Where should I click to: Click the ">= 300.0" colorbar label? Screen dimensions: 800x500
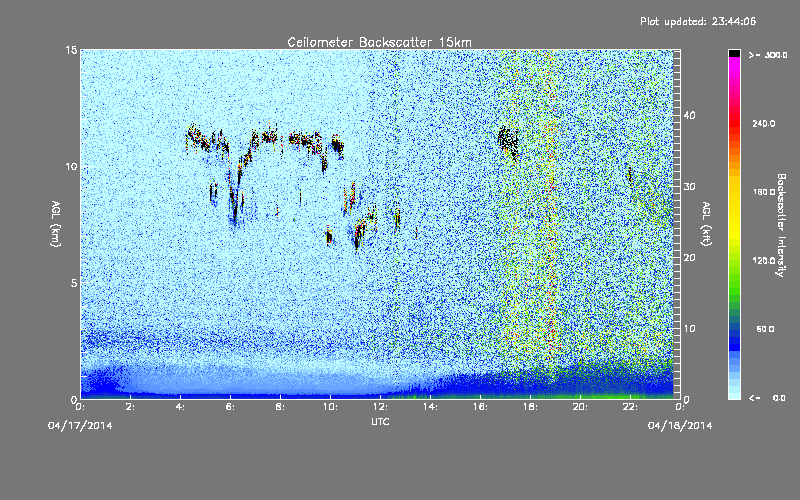(768, 55)
